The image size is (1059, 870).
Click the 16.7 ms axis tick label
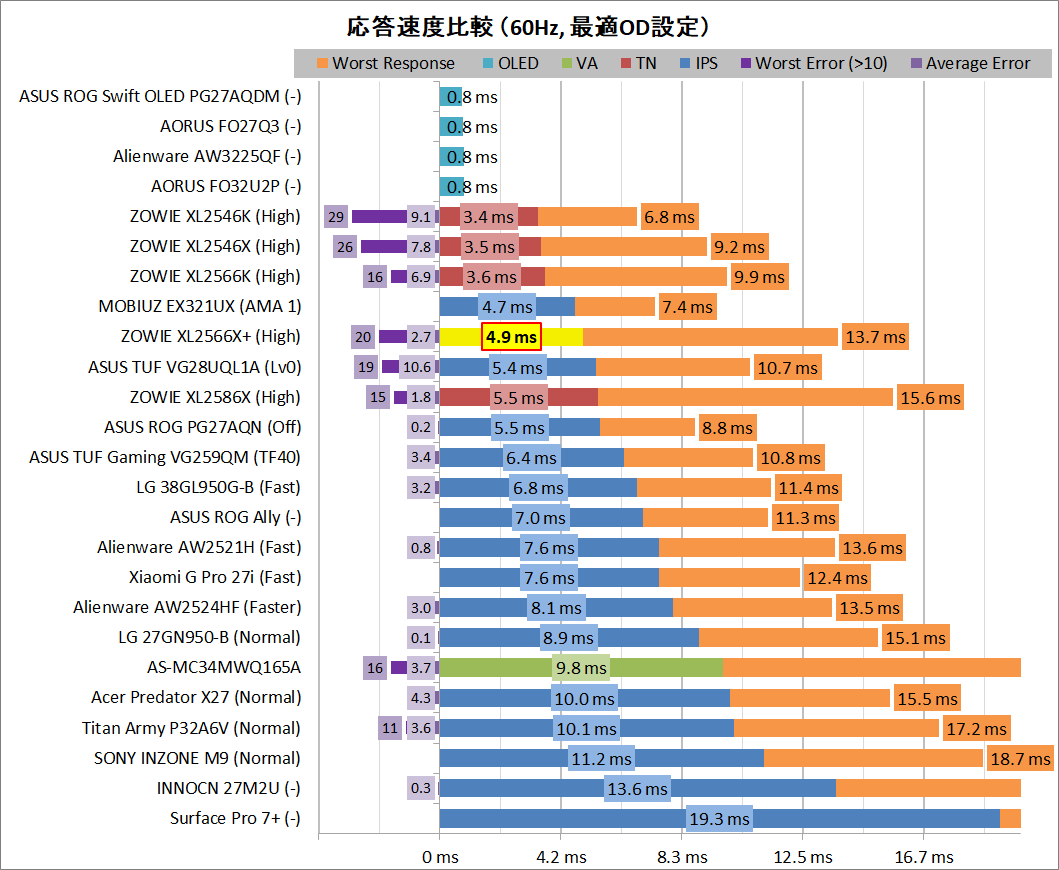924,857
